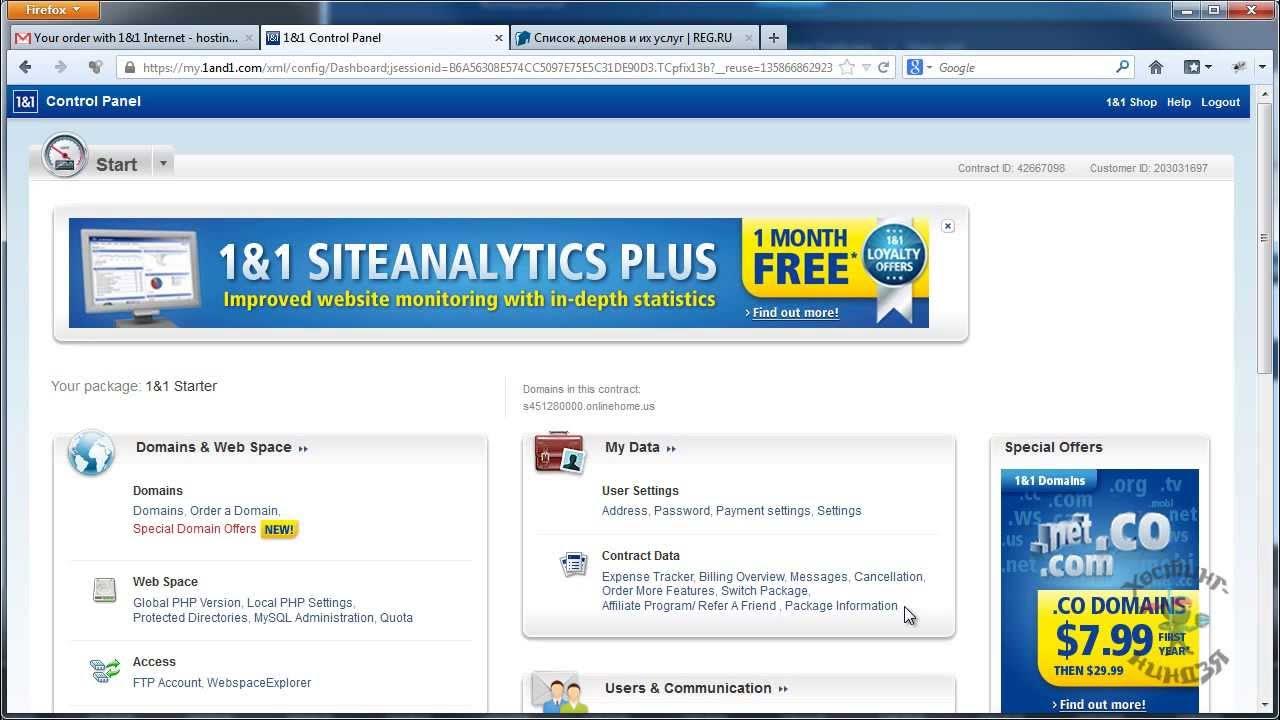The width and height of the screenshot is (1280, 720).
Task: Expand the My Data section arrow
Action: [671, 448]
